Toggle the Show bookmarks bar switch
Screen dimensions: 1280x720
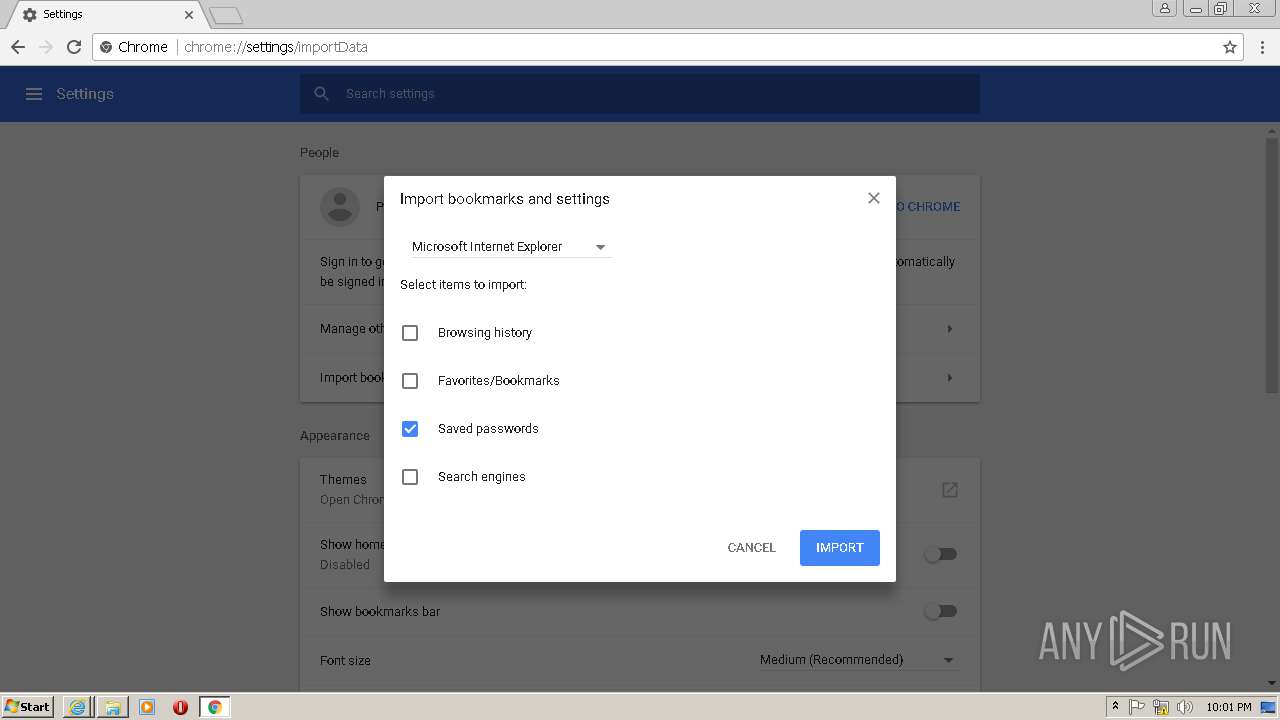tap(940, 611)
